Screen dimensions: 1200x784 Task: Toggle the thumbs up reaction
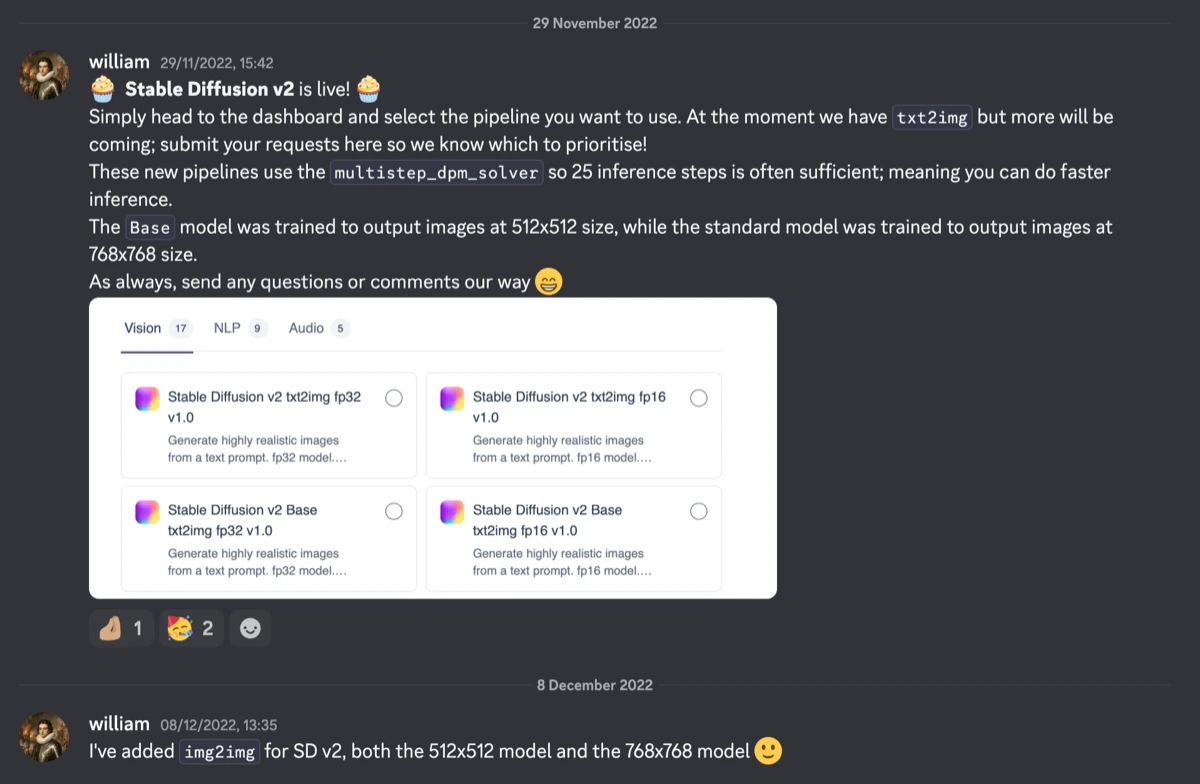point(122,628)
